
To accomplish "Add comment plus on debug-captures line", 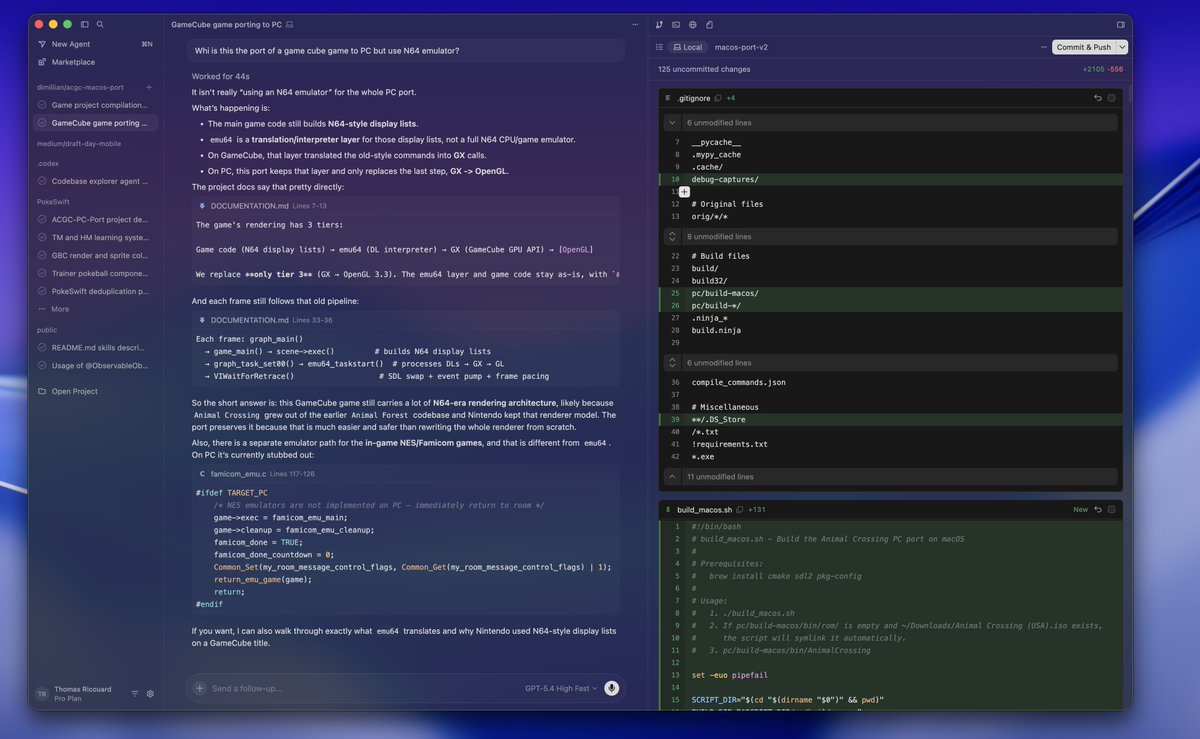I will point(684,191).
